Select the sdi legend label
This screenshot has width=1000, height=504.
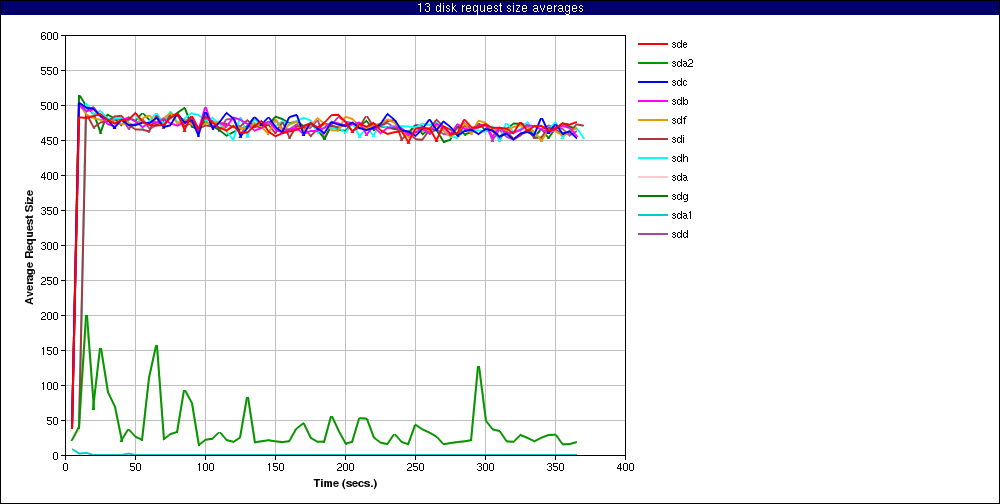tap(678, 139)
